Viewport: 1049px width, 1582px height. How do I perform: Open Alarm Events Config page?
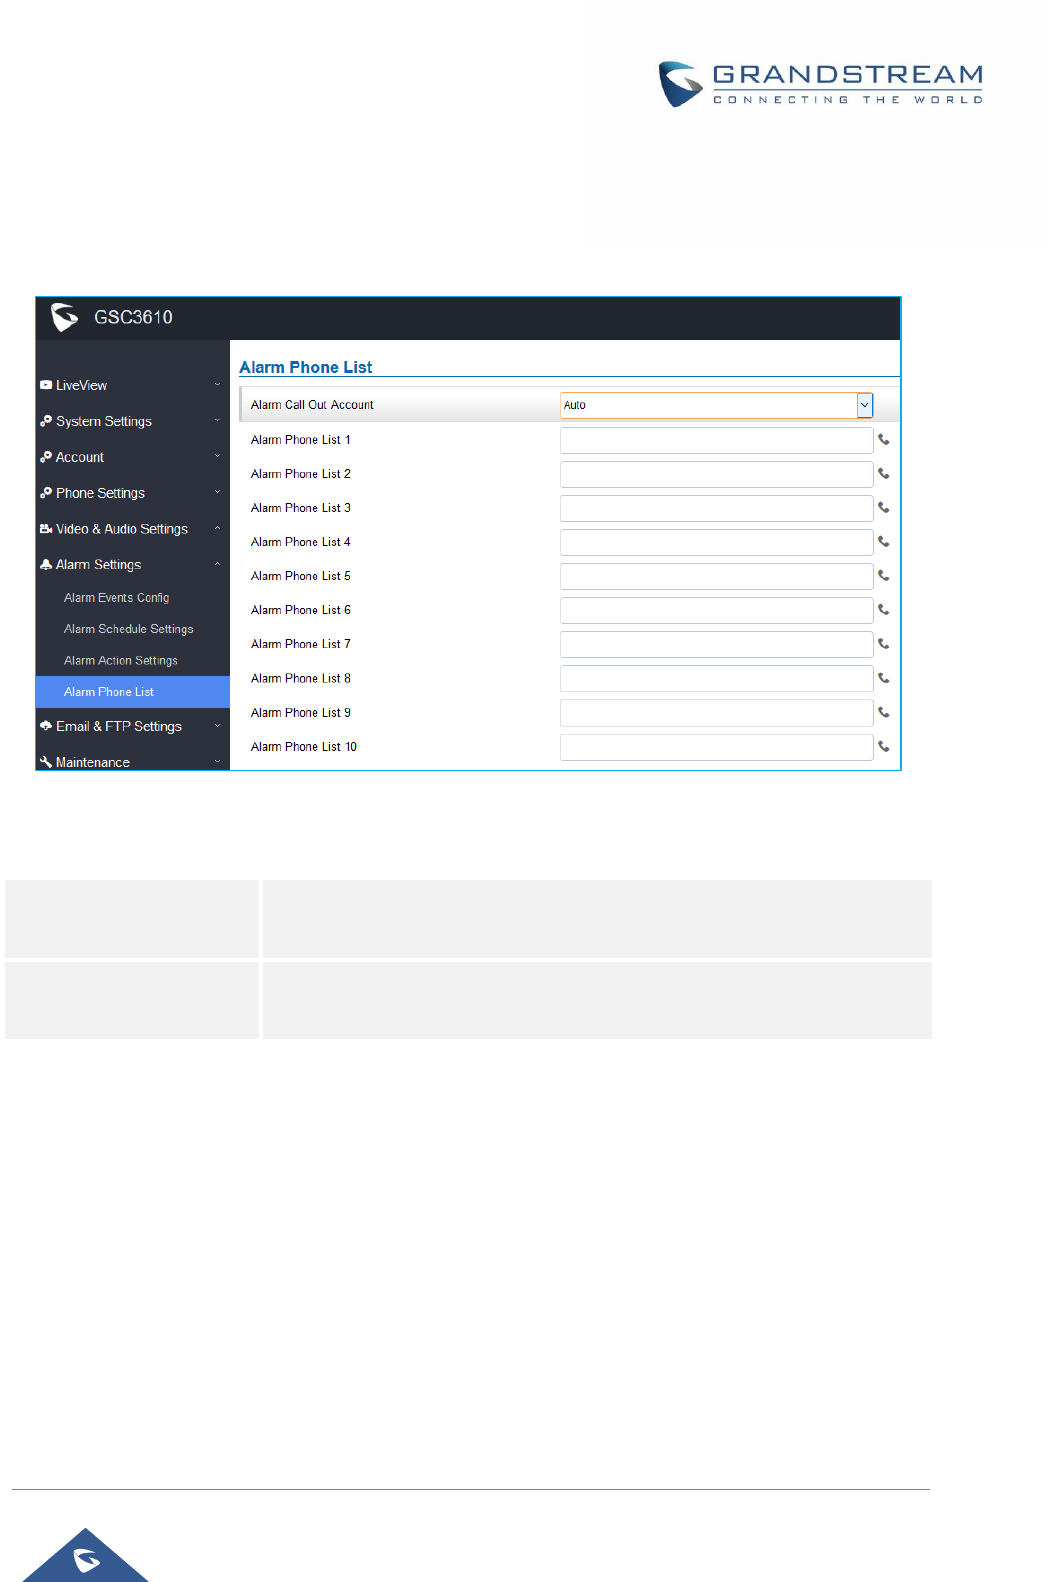[116, 598]
